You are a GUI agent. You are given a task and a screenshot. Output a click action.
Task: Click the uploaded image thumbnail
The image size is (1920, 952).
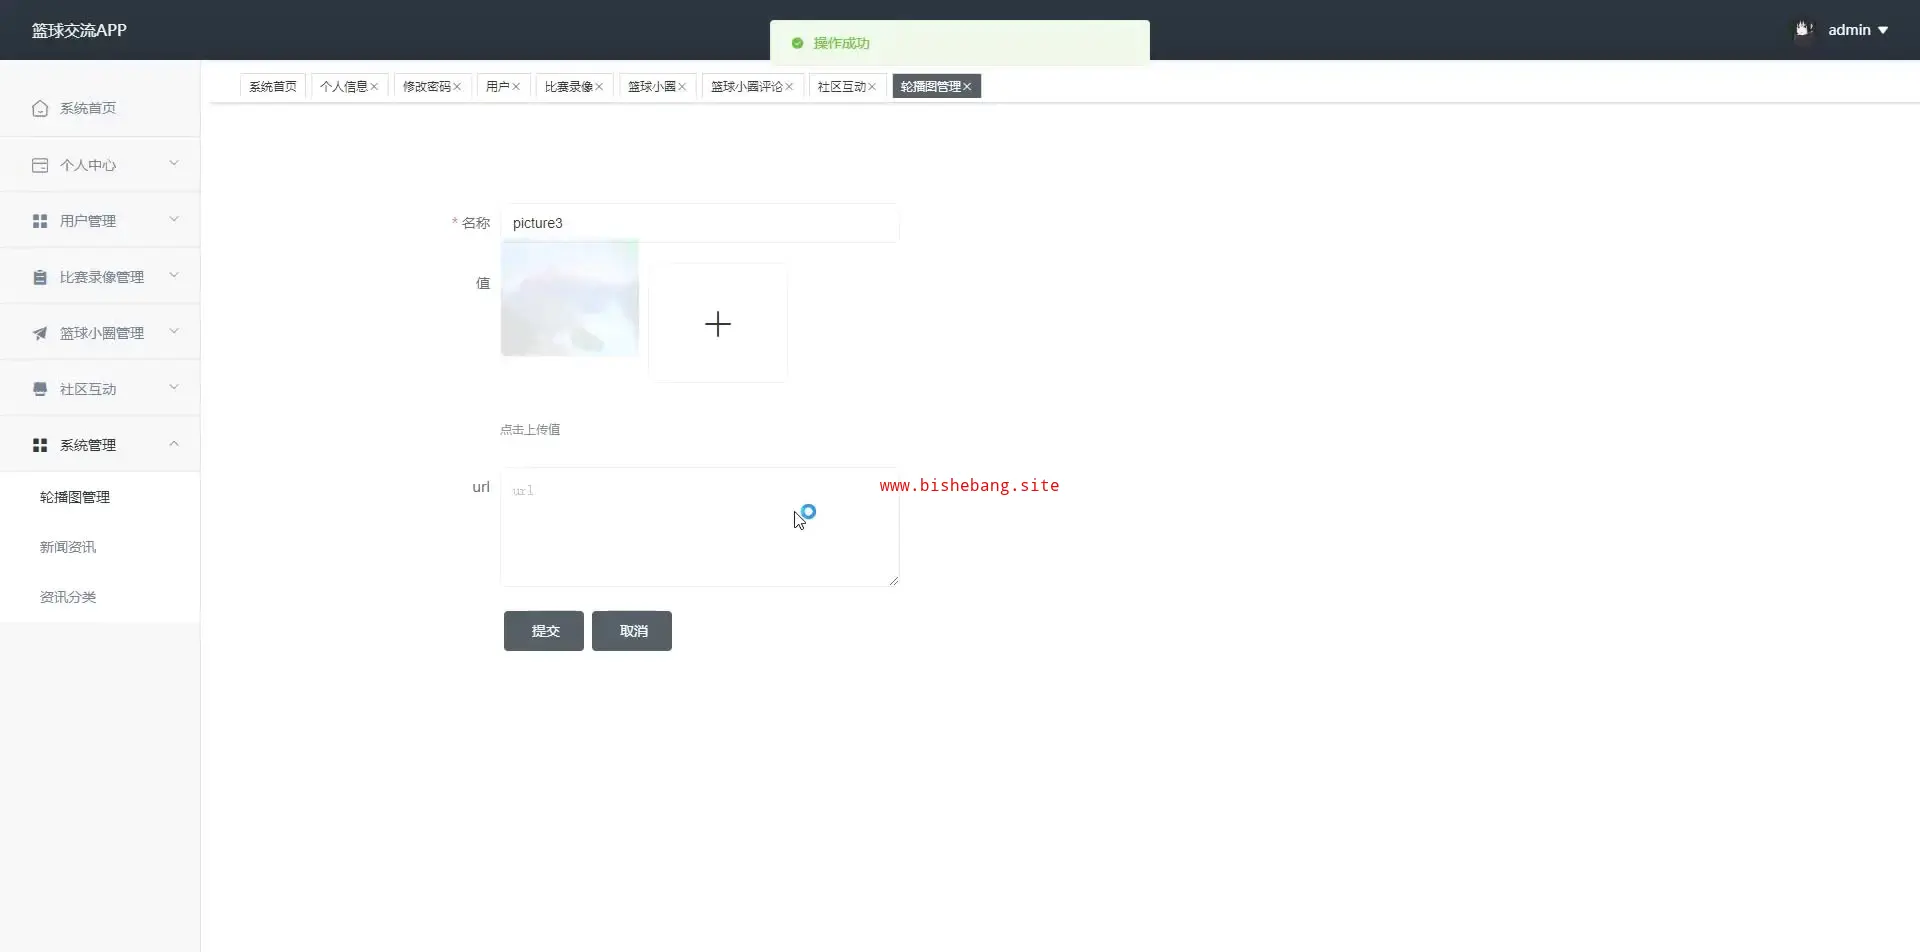(569, 298)
